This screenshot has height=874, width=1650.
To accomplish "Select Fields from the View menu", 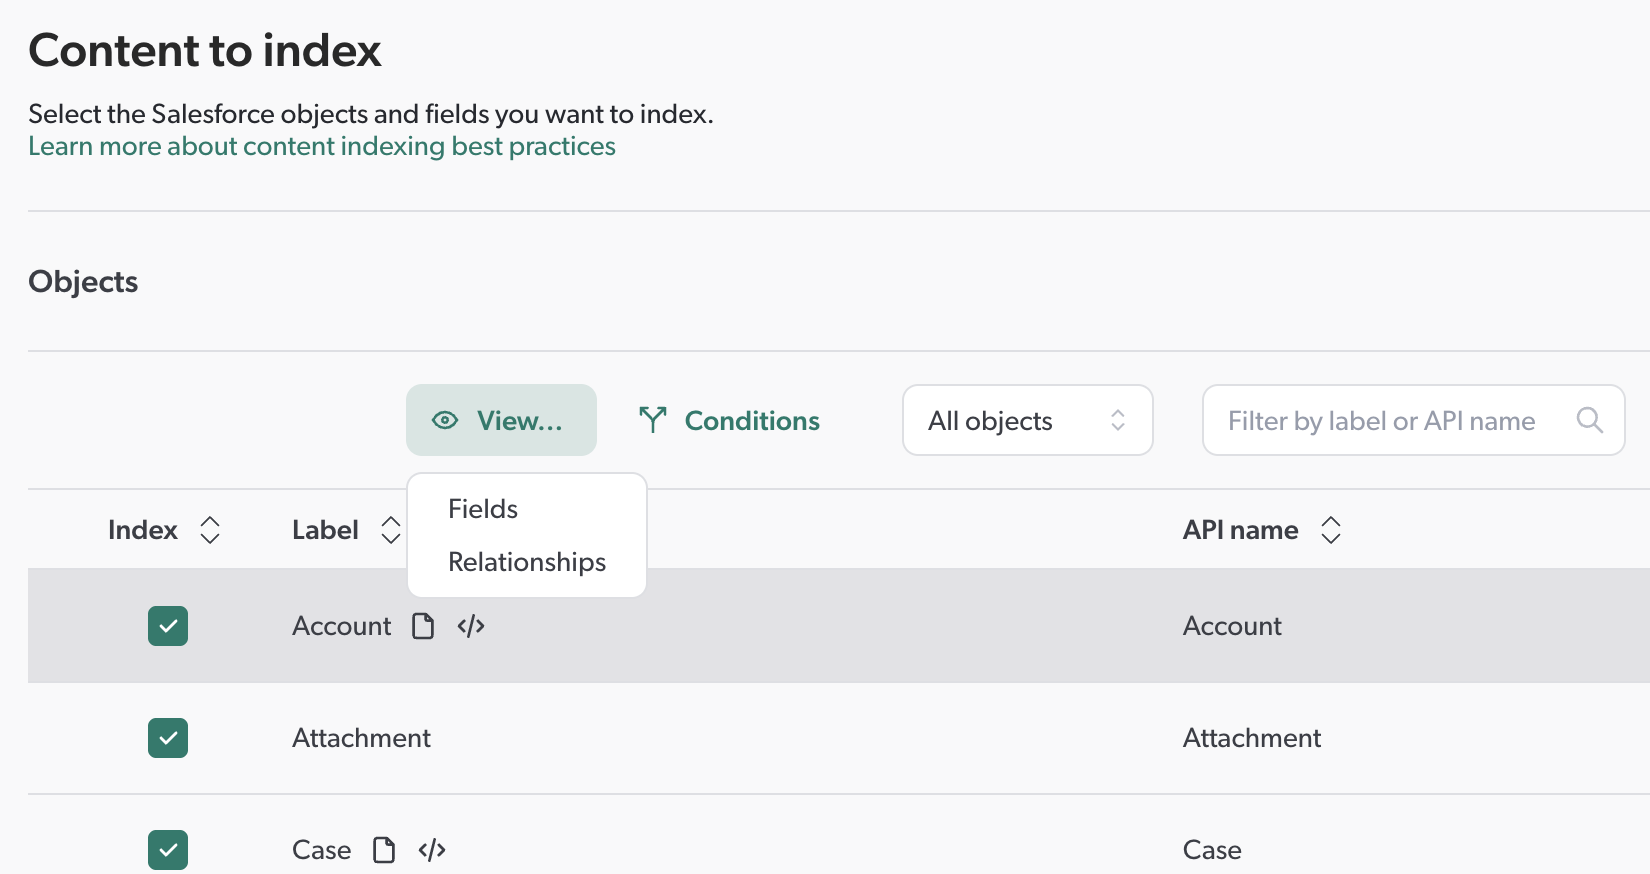I will (x=483, y=508).
